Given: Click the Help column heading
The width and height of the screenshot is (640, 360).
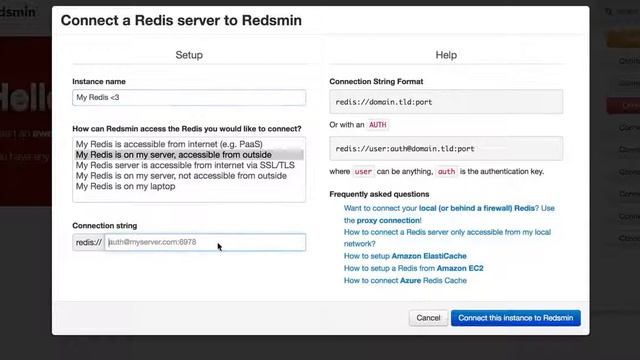Looking at the screenshot, I should pos(446,55).
